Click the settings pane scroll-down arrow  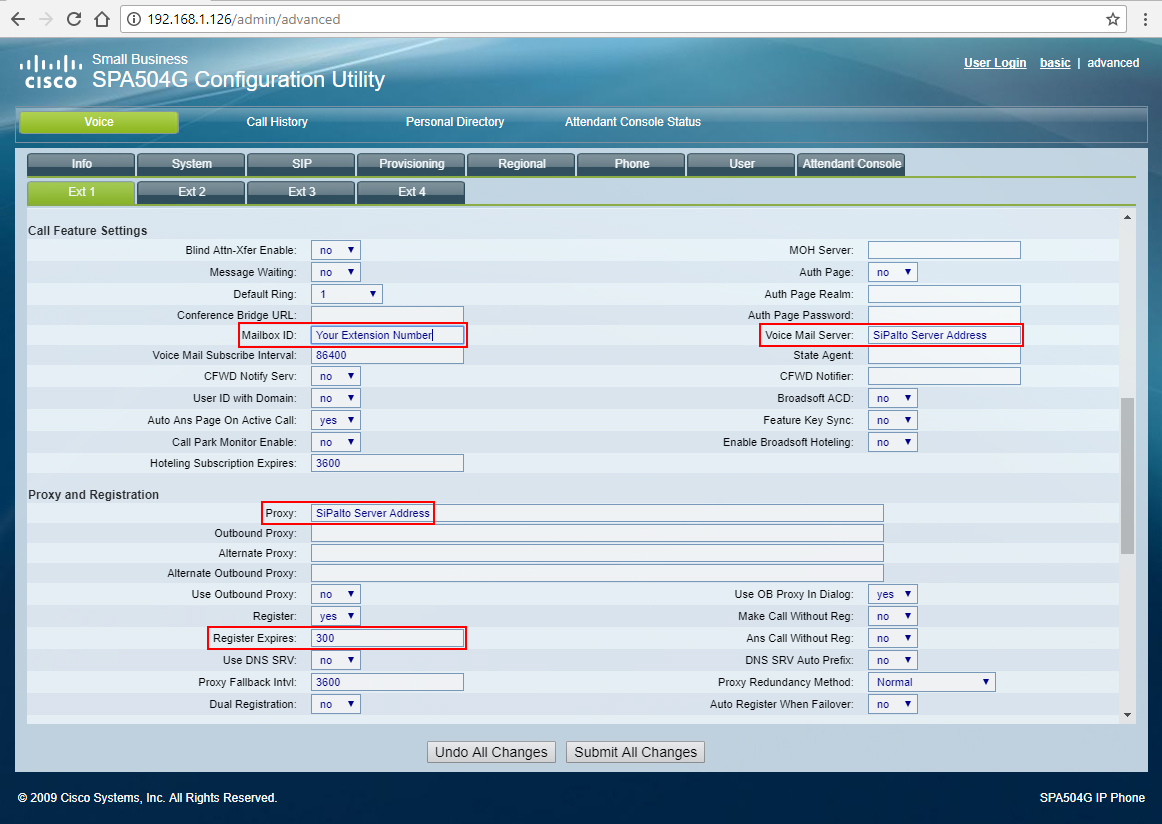coord(1127,715)
